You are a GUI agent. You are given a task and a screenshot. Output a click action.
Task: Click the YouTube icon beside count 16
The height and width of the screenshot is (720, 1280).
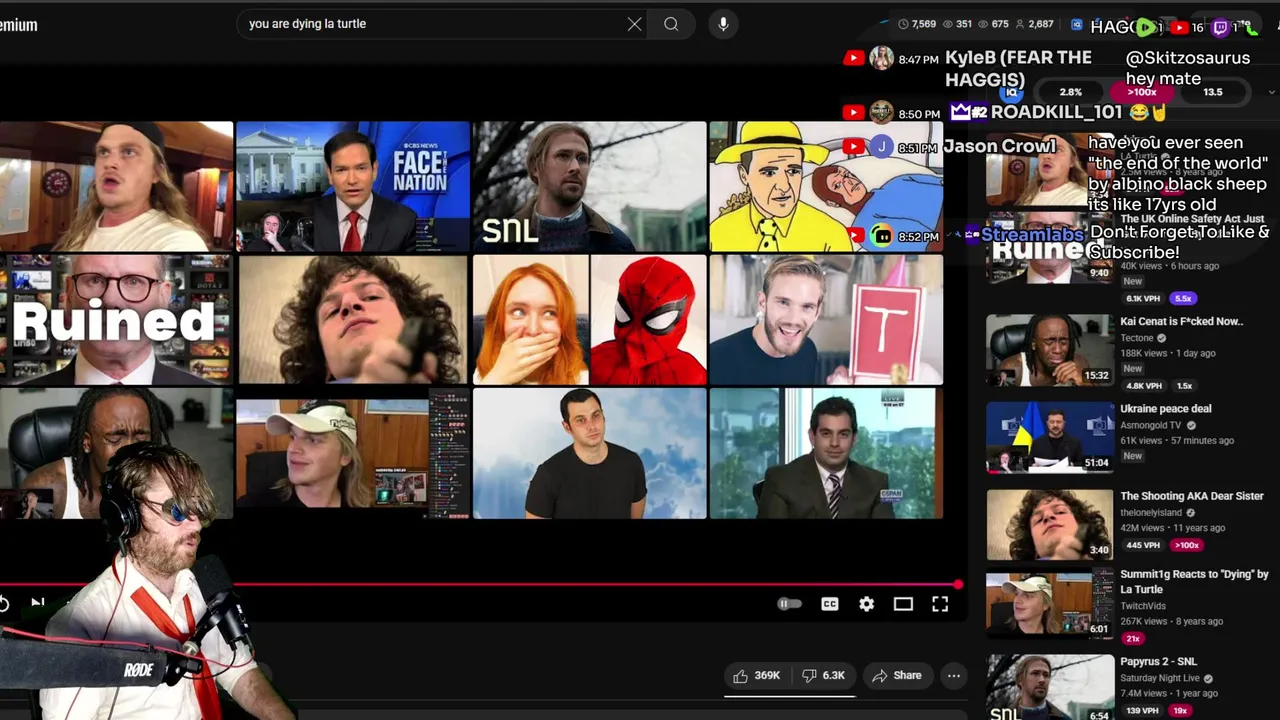1180,28
